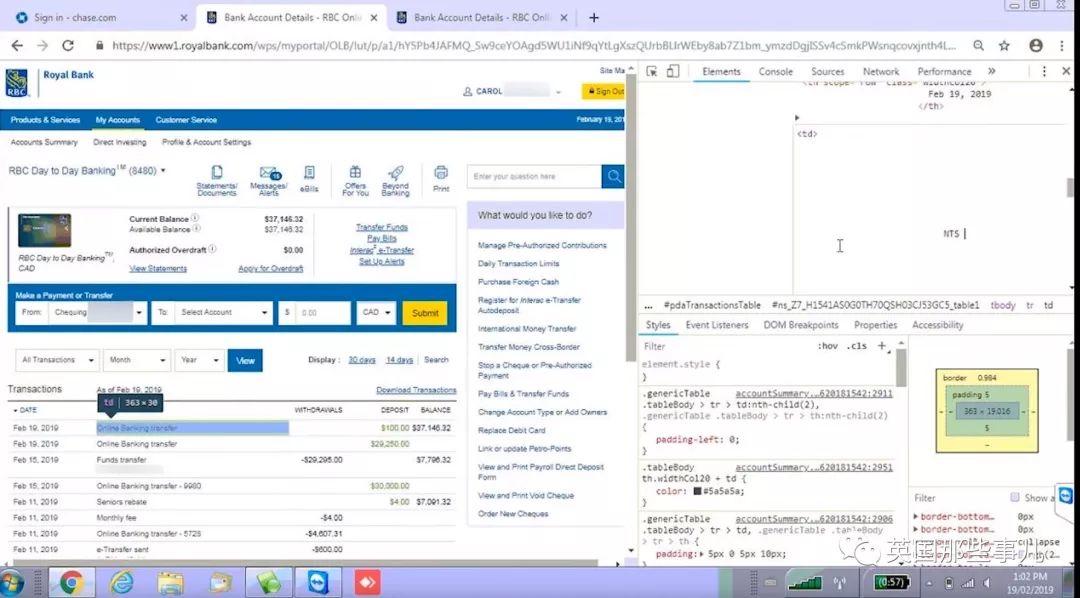Open Windows Start button
This screenshot has width=1080, height=598.
[12, 583]
